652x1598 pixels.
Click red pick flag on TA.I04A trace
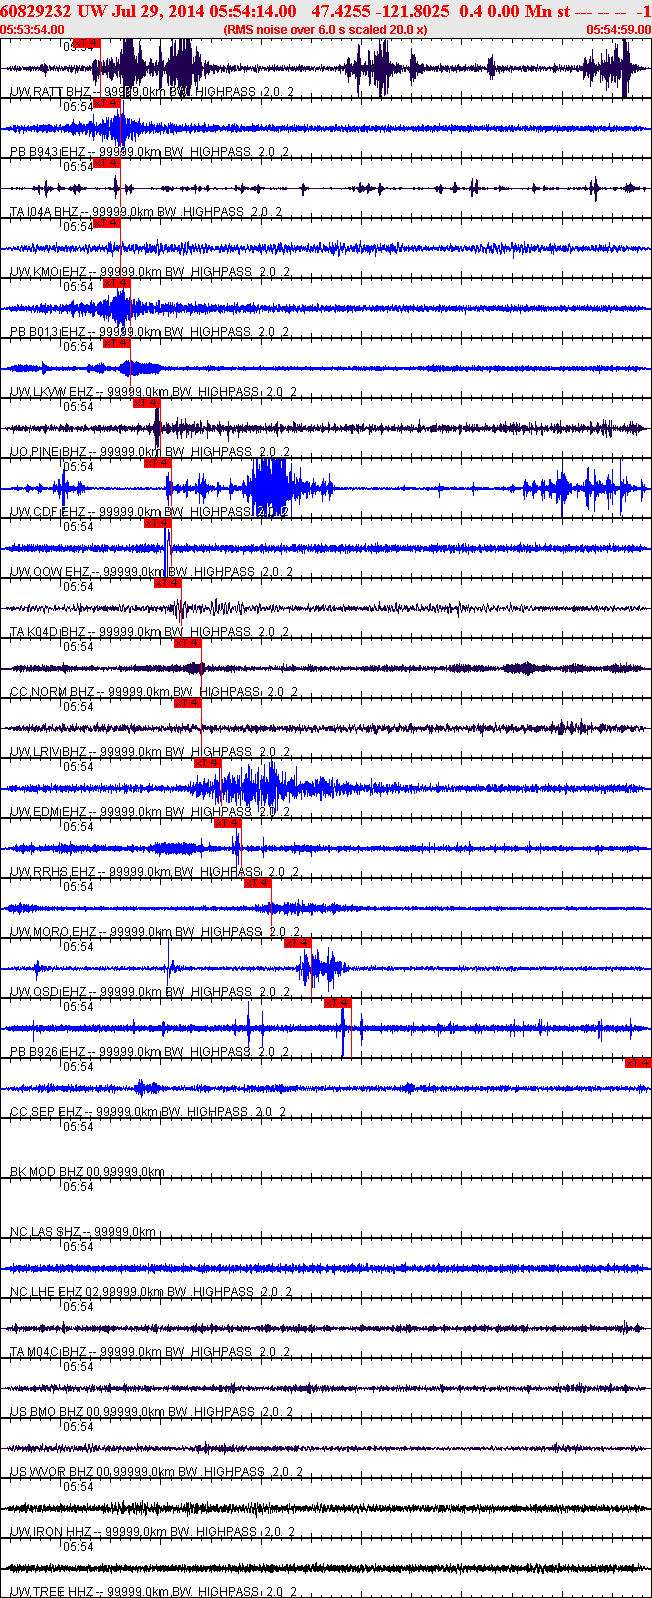coord(107,163)
